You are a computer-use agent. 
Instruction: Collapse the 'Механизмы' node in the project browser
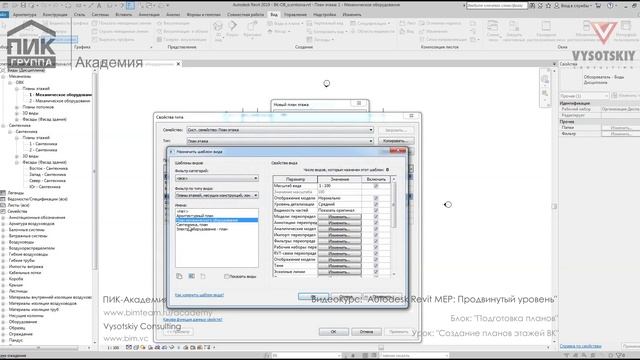tap(4, 76)
